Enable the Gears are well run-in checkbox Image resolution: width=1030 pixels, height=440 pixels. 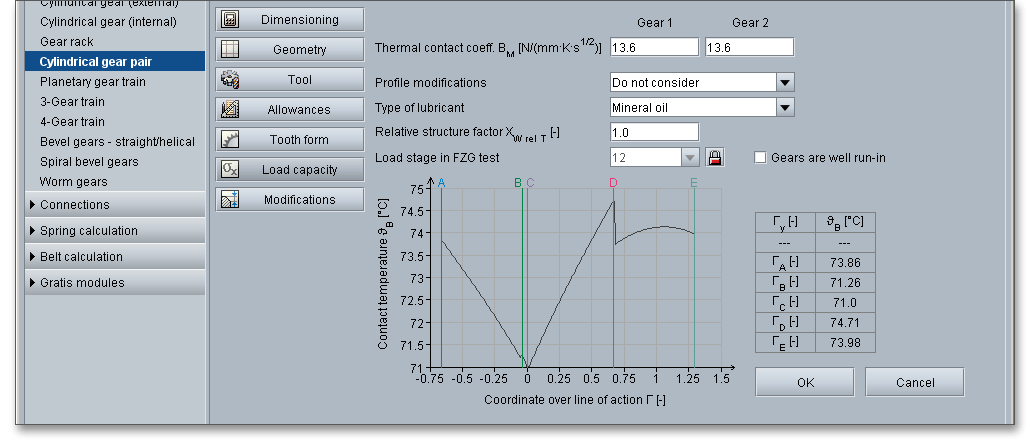click(760, 157)
